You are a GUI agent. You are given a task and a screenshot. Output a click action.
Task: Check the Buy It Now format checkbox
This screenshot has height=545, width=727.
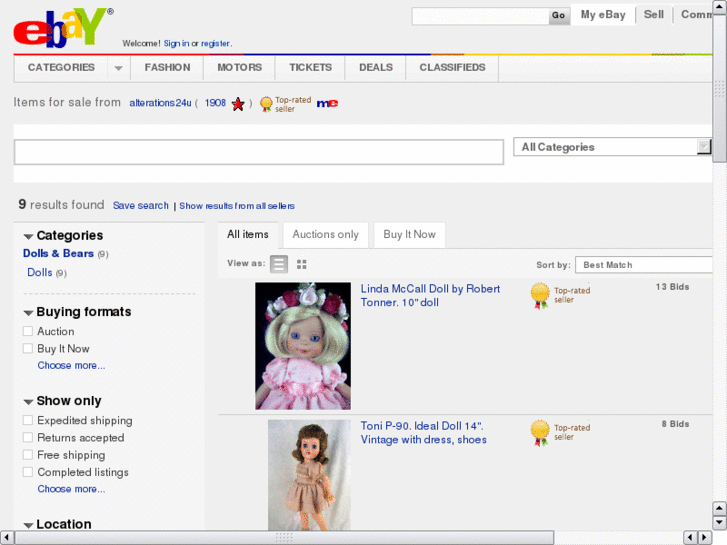pos(28,348)
